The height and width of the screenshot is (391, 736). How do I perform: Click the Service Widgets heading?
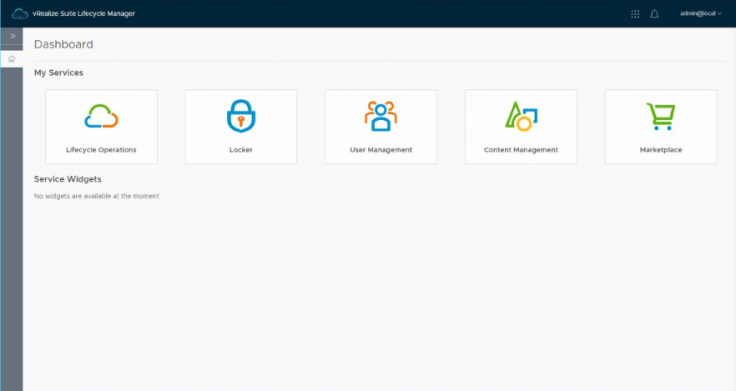point(68,179)
